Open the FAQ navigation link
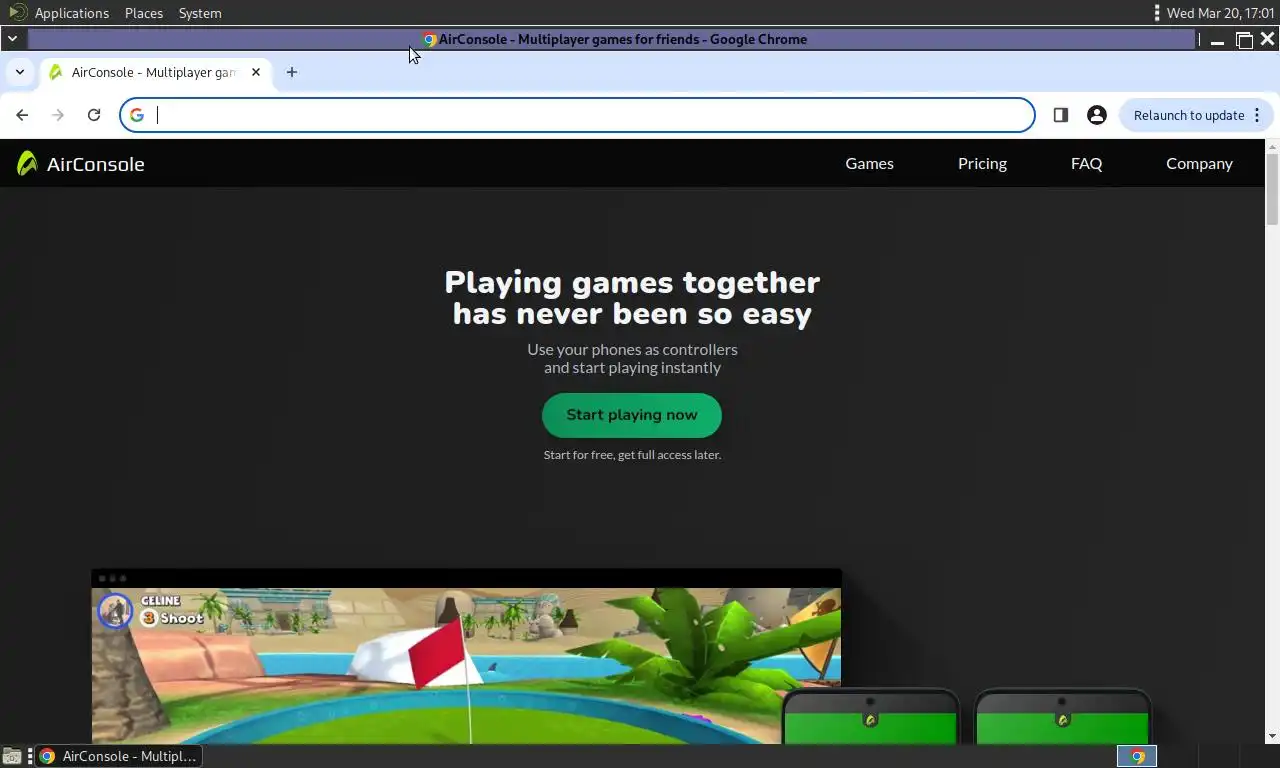The height and width of the screenshot is (768, 1280). point(1086,164)
